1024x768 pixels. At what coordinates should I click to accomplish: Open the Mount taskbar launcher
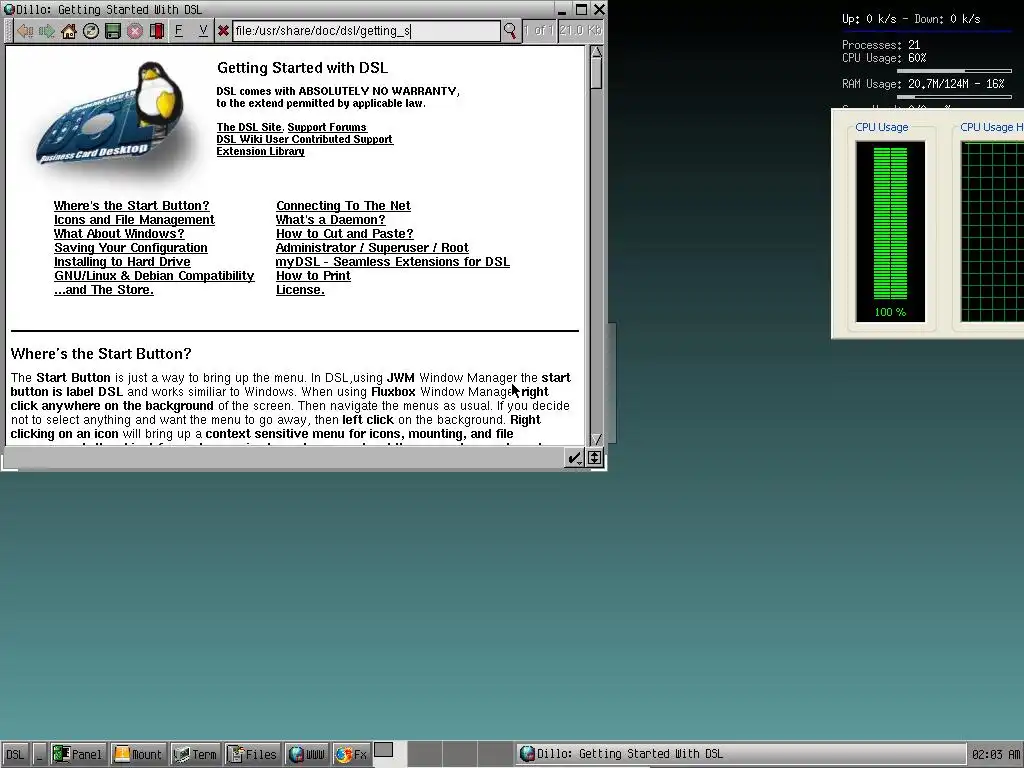[138, 754]
